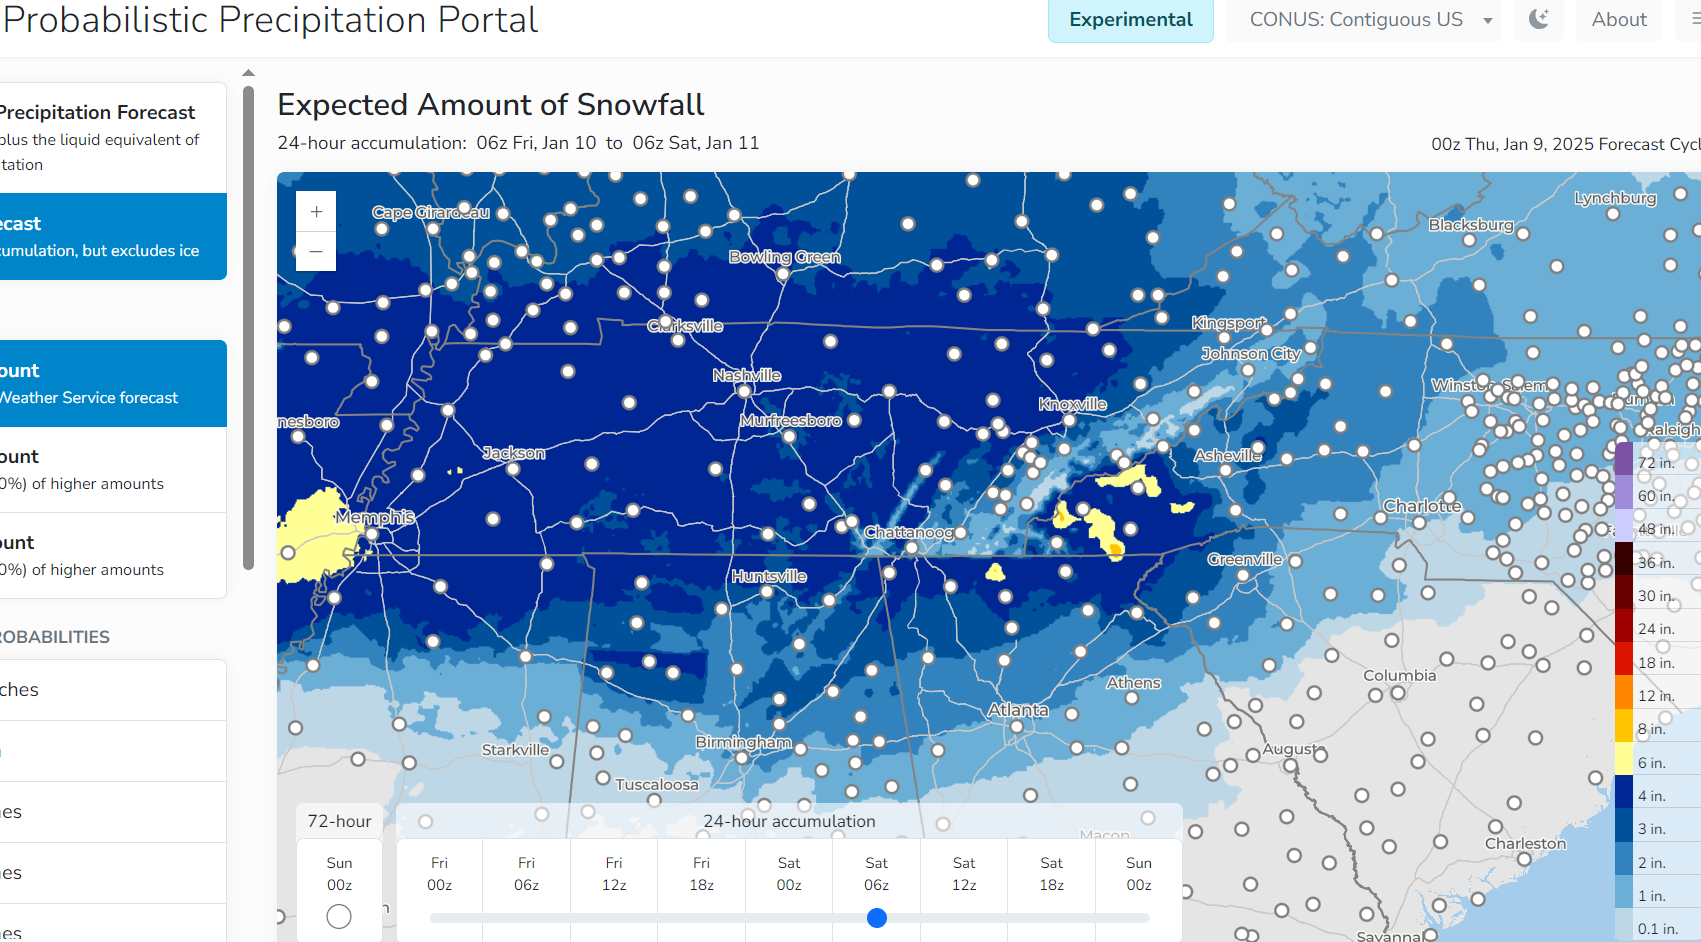Image resolution: width=1701 pixels, height=942 pixels.
Task: Click the station marker at Atlanta
Action: (1016, 727)
